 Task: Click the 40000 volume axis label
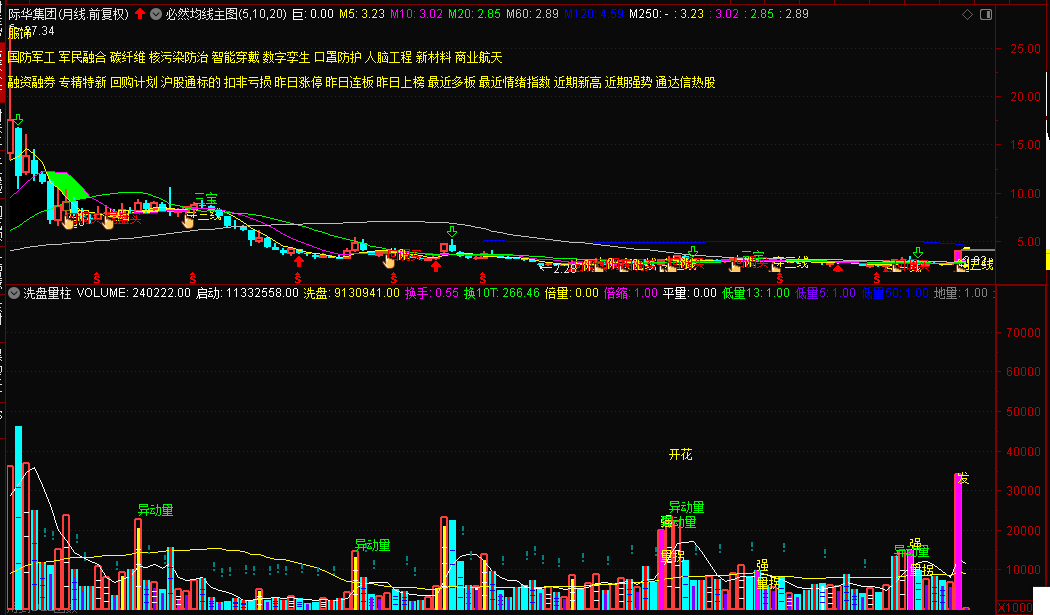[1023, 452]
